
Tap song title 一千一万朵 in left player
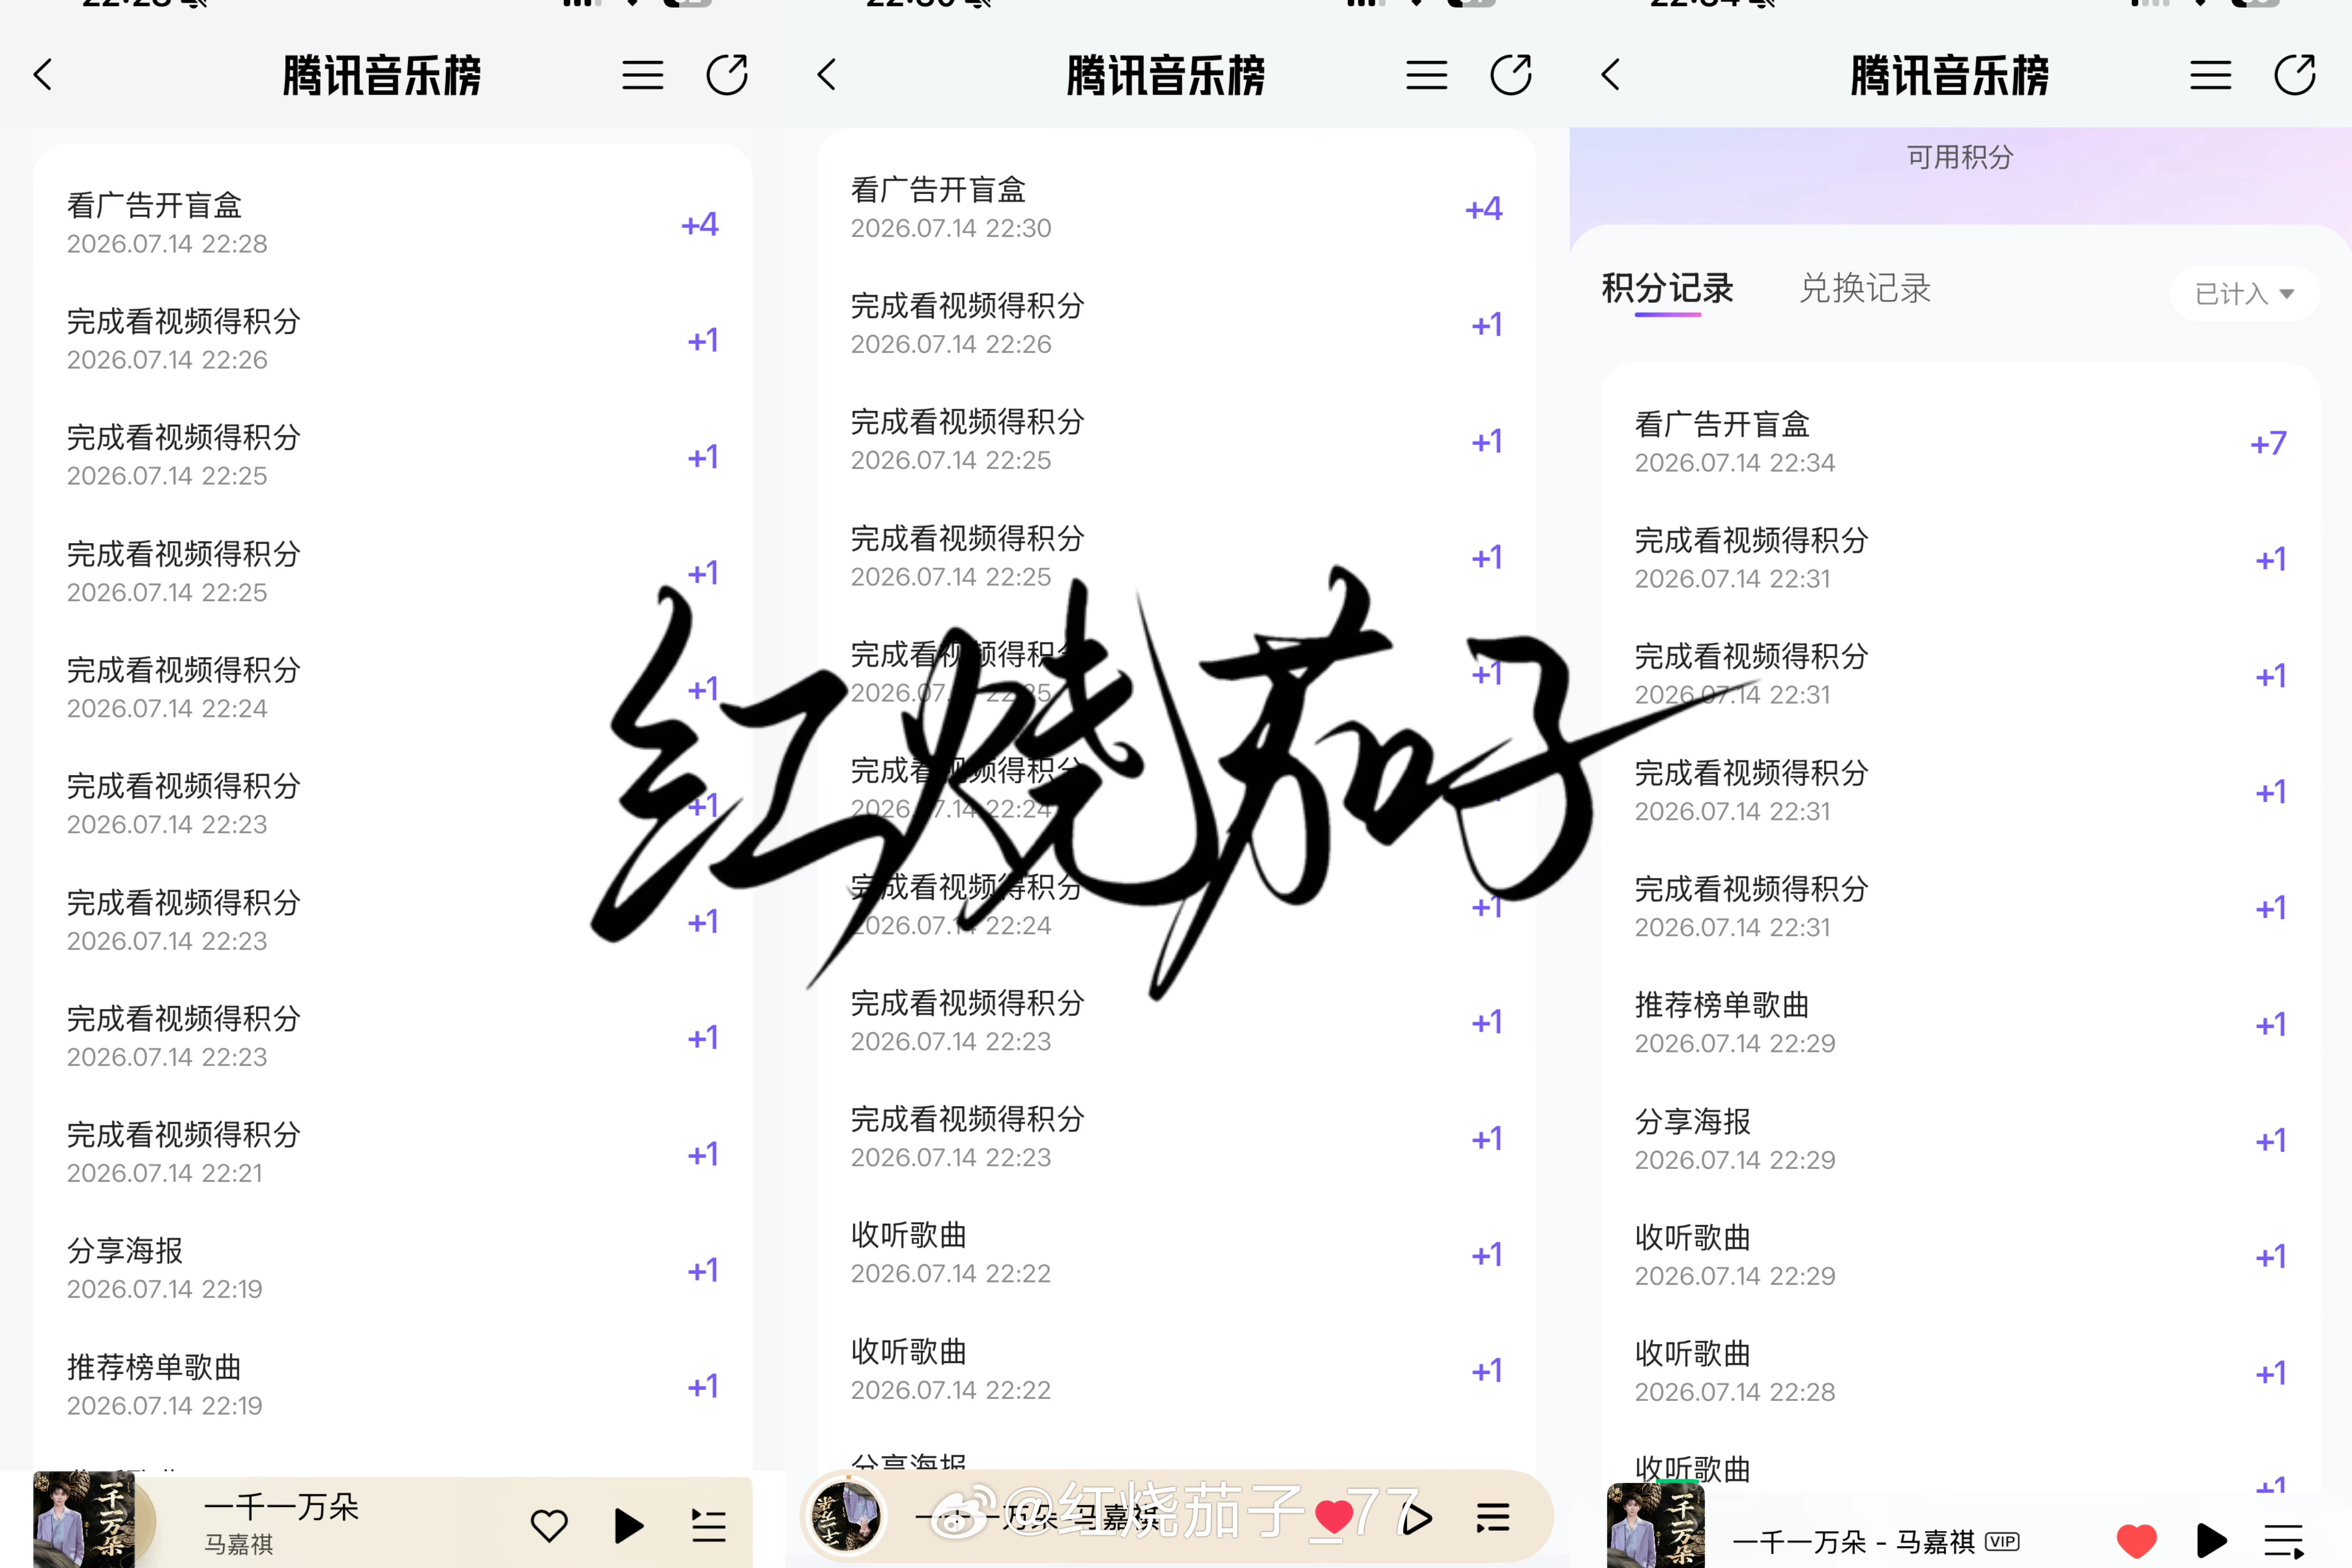tap(281, 1506)
